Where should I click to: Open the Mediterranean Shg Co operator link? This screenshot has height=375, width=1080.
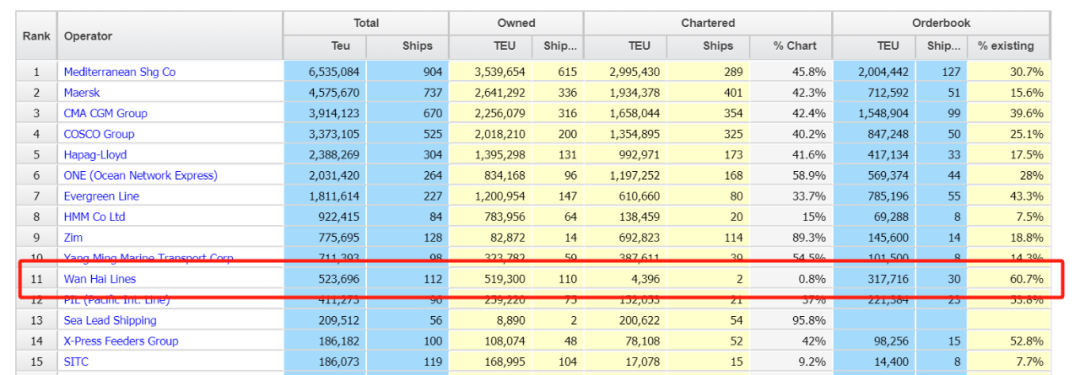coord(120,72)
